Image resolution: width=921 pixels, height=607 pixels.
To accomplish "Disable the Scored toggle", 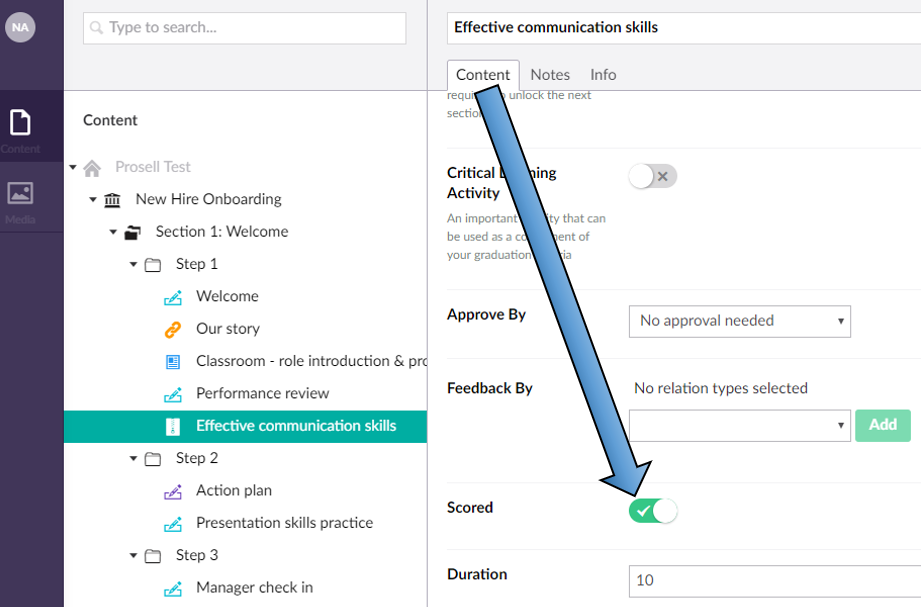I will pyautogui.click(x=653, y=510).
